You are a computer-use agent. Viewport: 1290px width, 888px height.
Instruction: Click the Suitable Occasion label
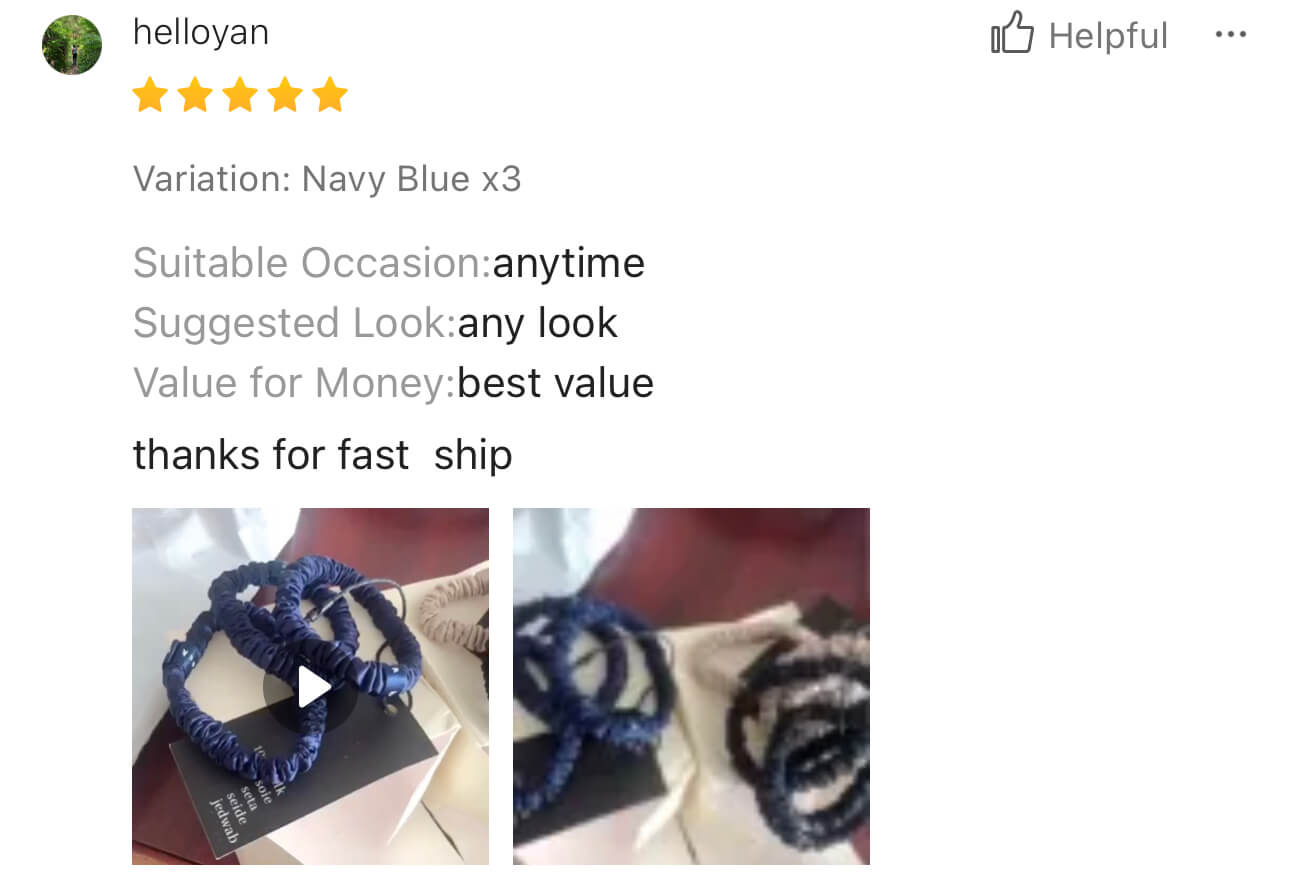pos(312,263)
